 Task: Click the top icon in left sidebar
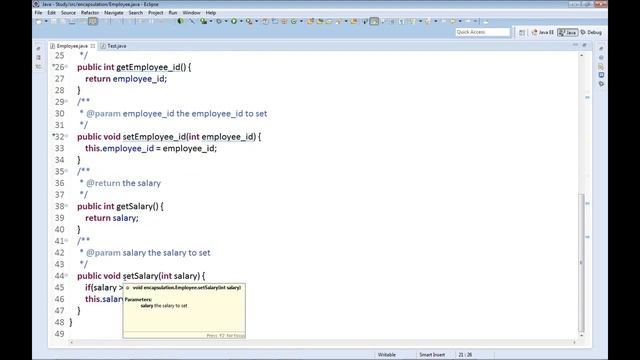38,49
